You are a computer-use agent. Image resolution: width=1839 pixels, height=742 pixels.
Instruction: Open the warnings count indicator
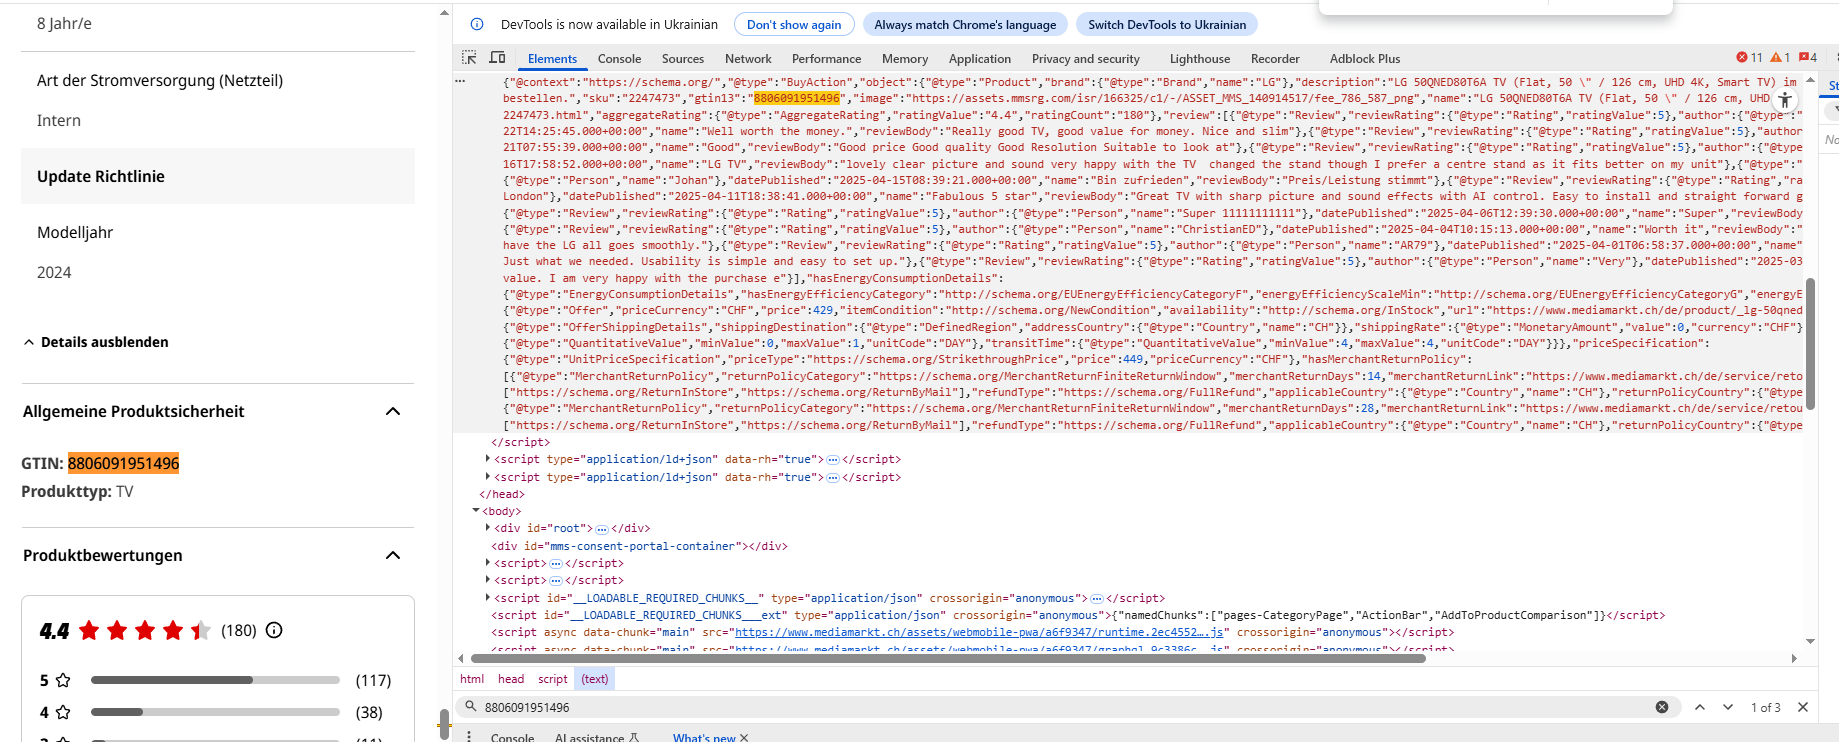1780,58
